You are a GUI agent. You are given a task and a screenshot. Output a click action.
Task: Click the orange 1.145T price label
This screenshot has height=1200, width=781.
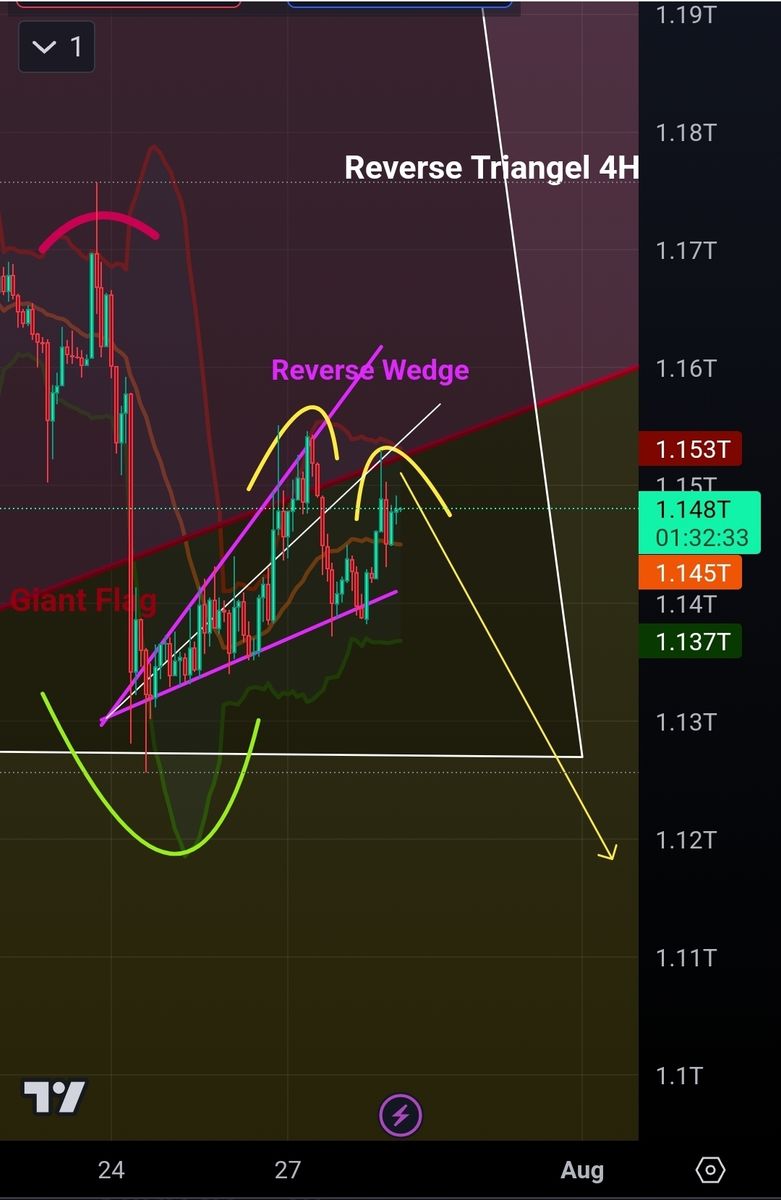click(x=691, y=573)
